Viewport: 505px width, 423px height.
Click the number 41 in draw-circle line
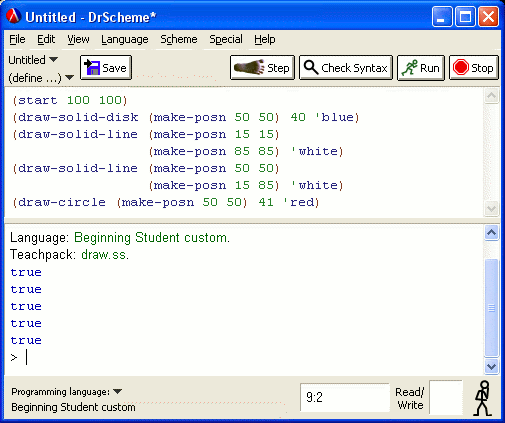pyautogui.click(x=266, y=202)
